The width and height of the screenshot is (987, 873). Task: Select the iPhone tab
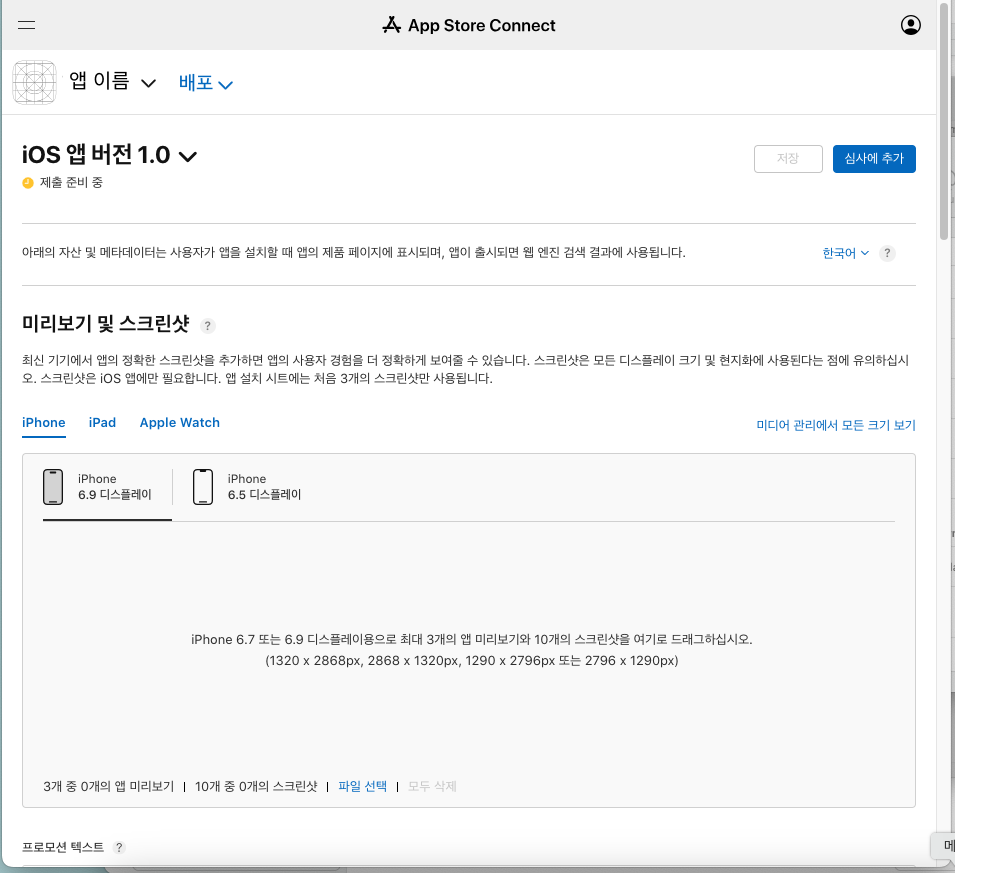(43, 423)
